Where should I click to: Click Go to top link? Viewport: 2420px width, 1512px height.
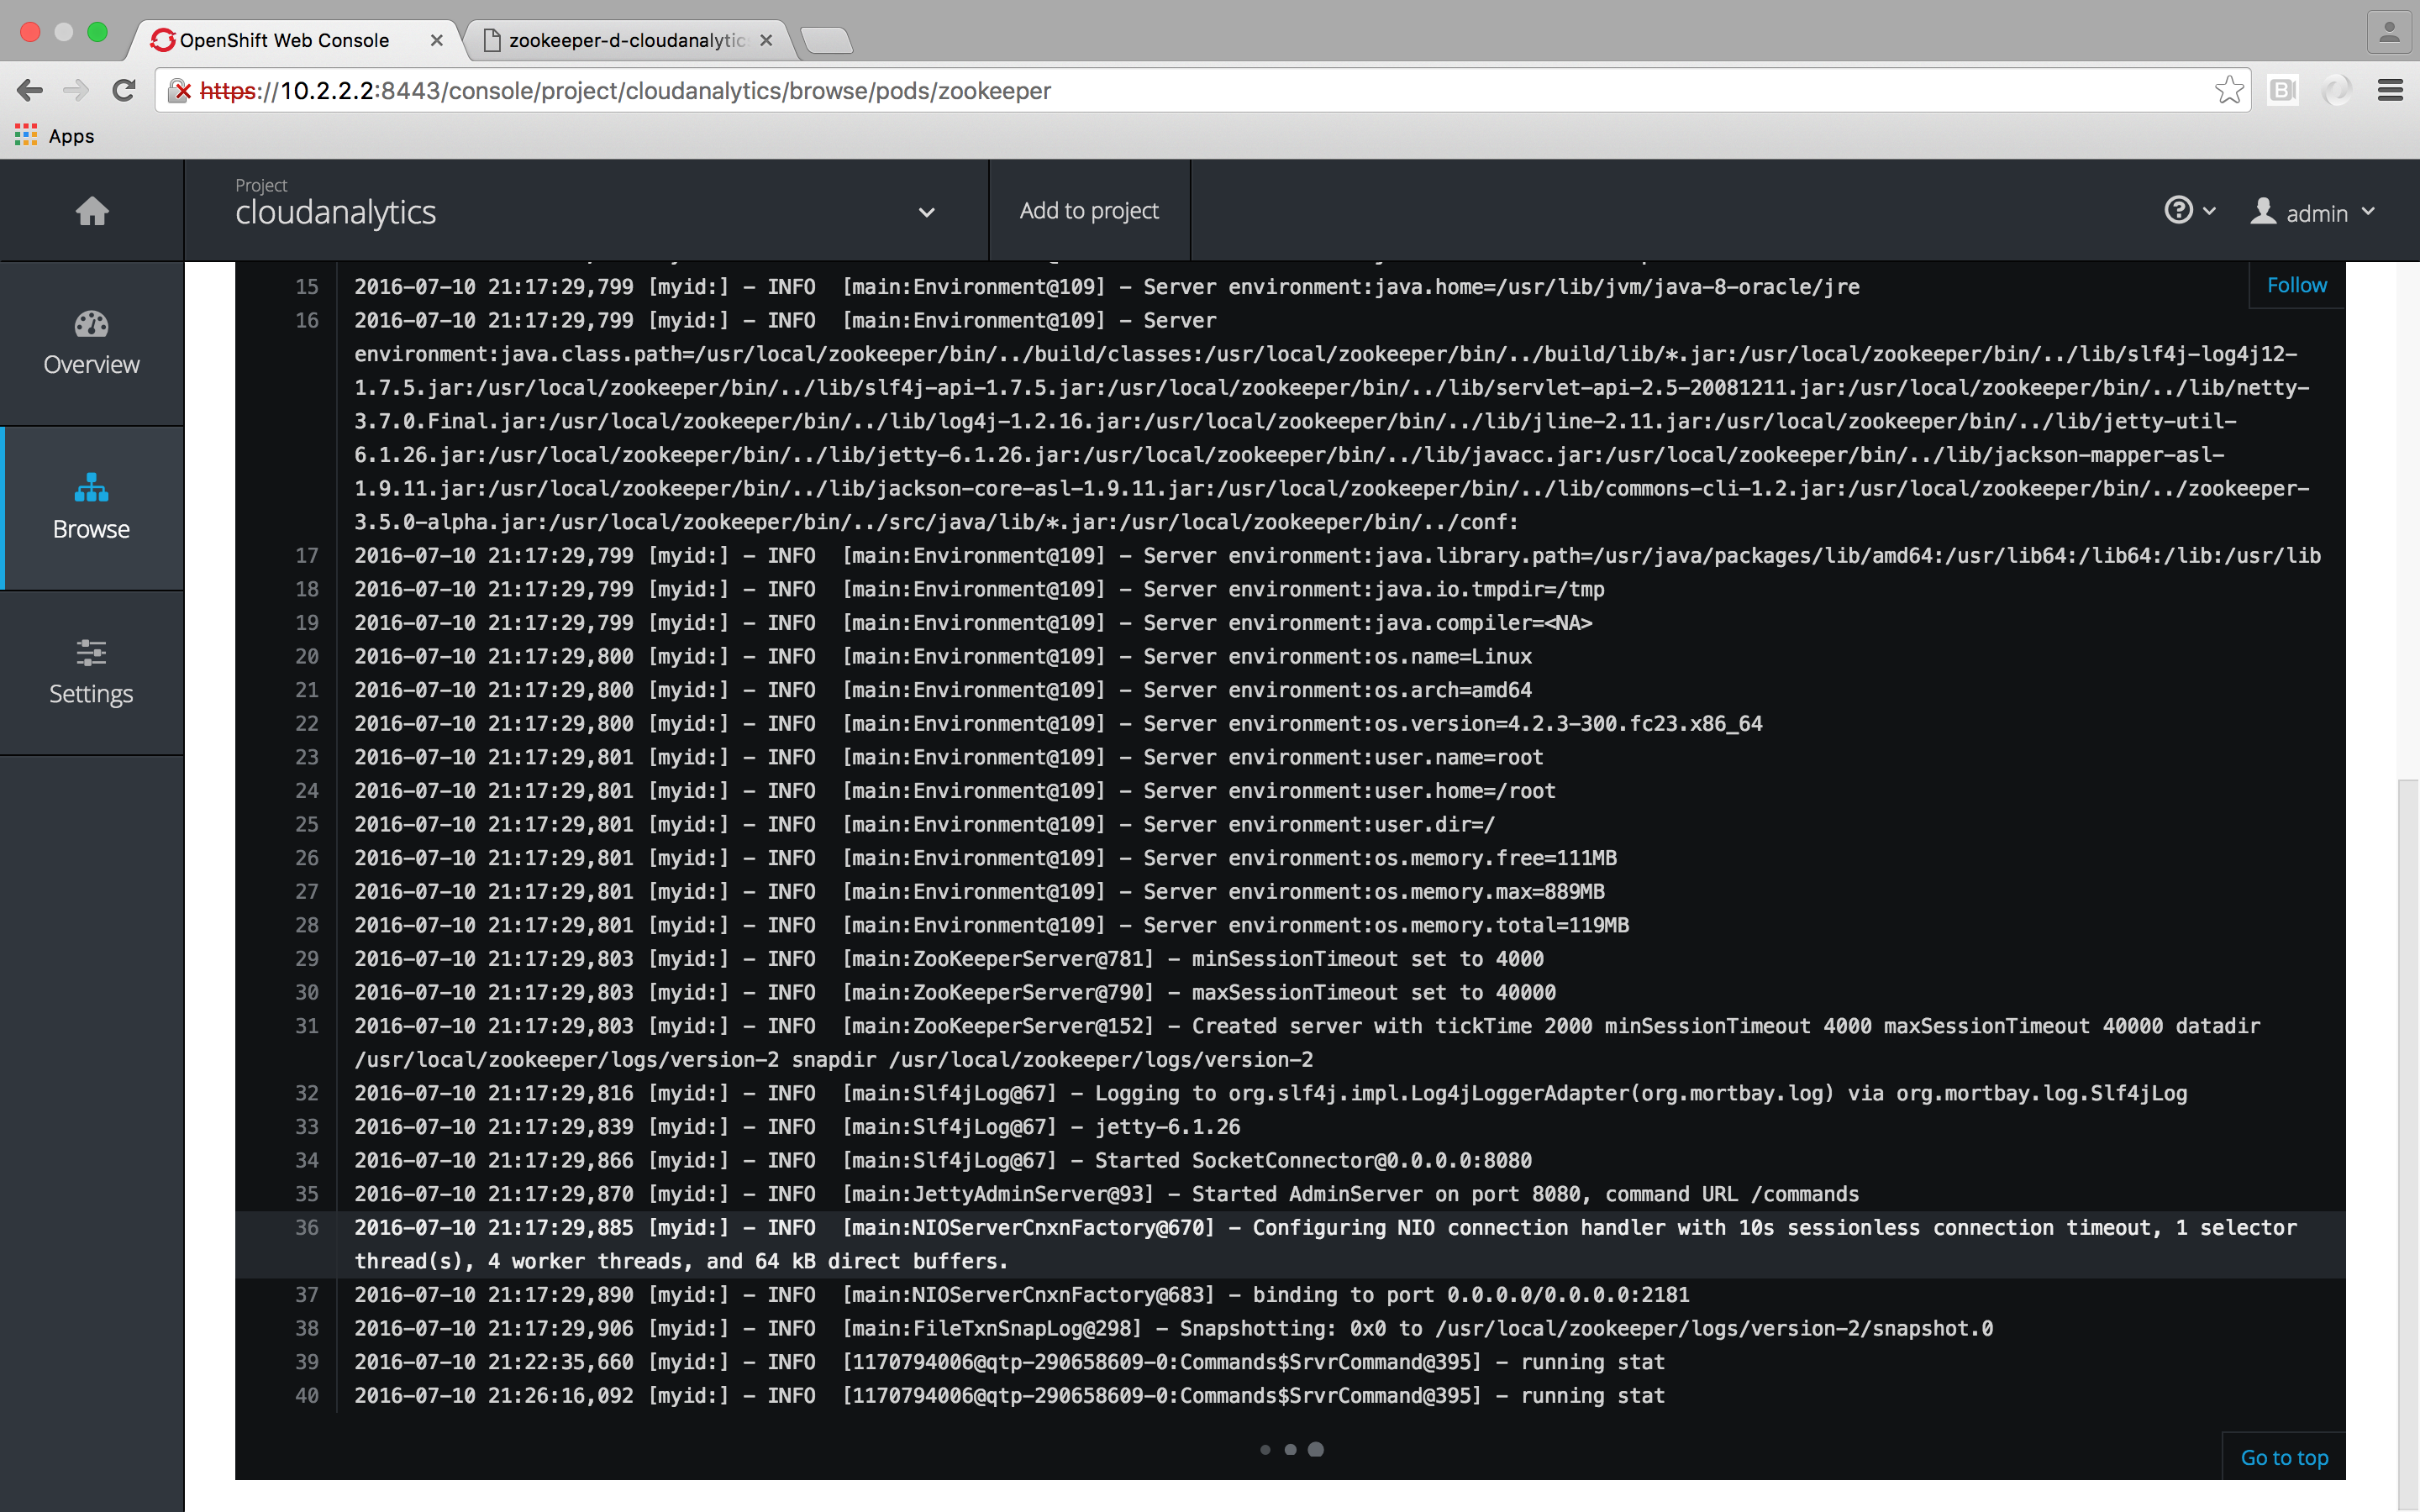tap(2284, 1457)
